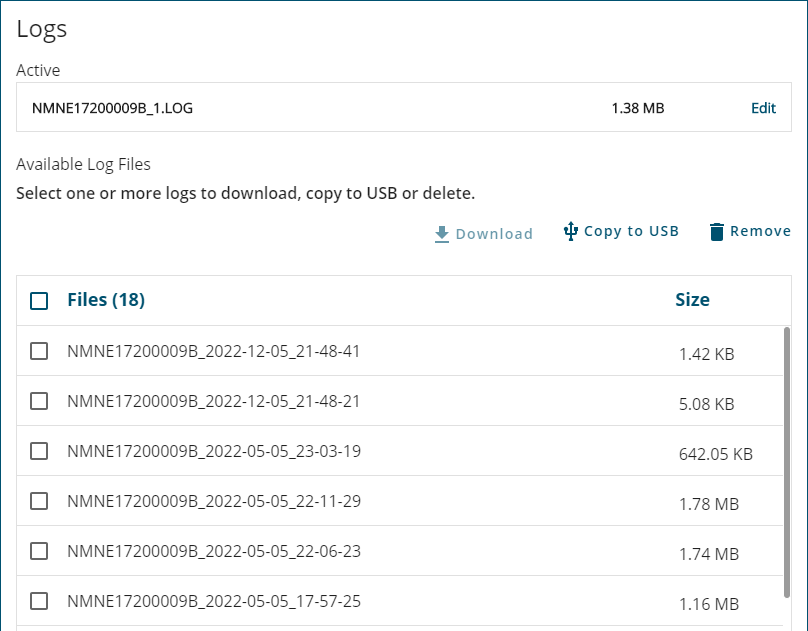Toggle the select-all Files checkbox

[39, 301]
